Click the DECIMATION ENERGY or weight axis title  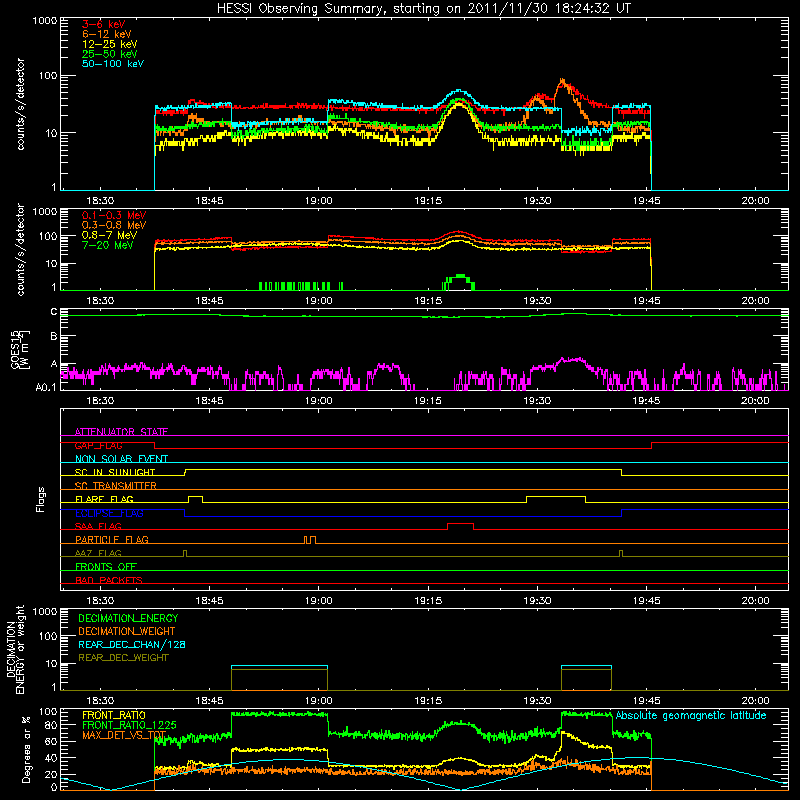click(15, 649)
